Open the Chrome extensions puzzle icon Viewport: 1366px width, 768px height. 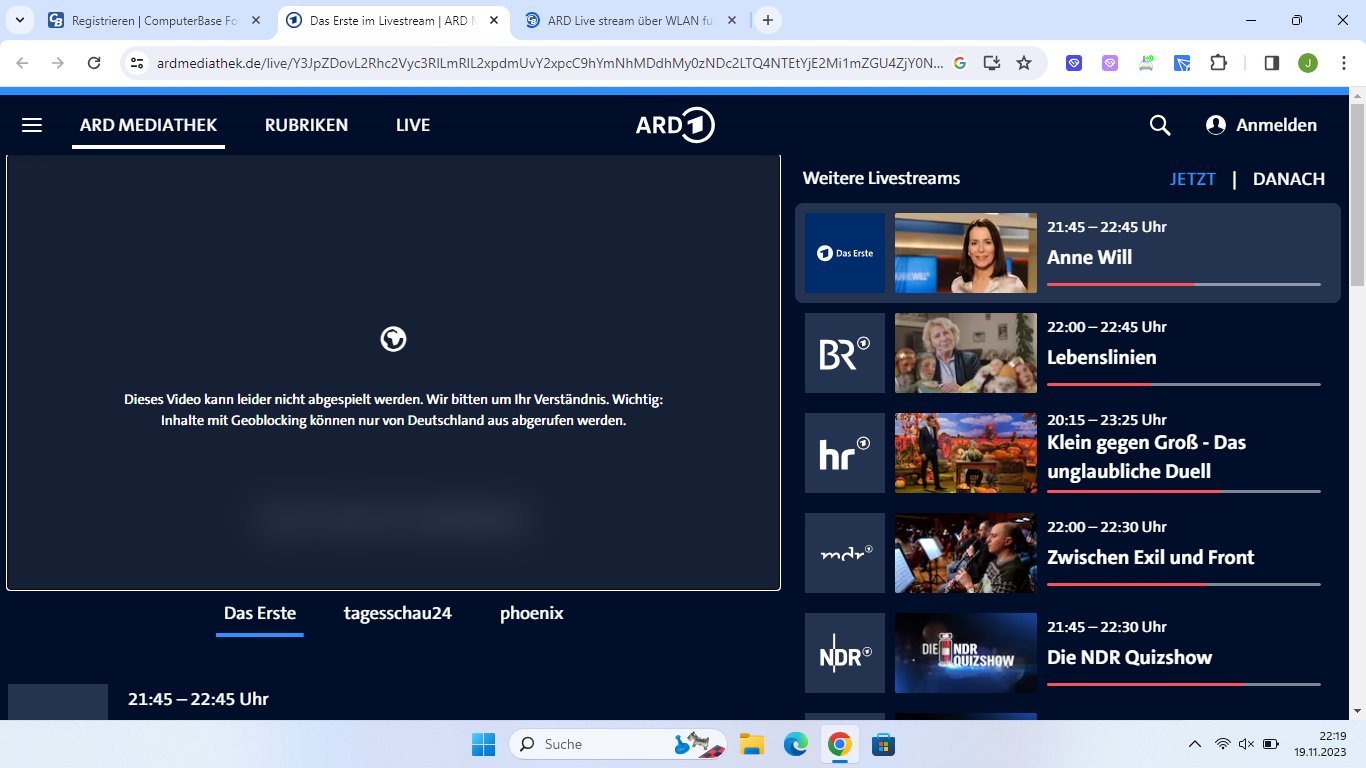(x=1218, y=63)
